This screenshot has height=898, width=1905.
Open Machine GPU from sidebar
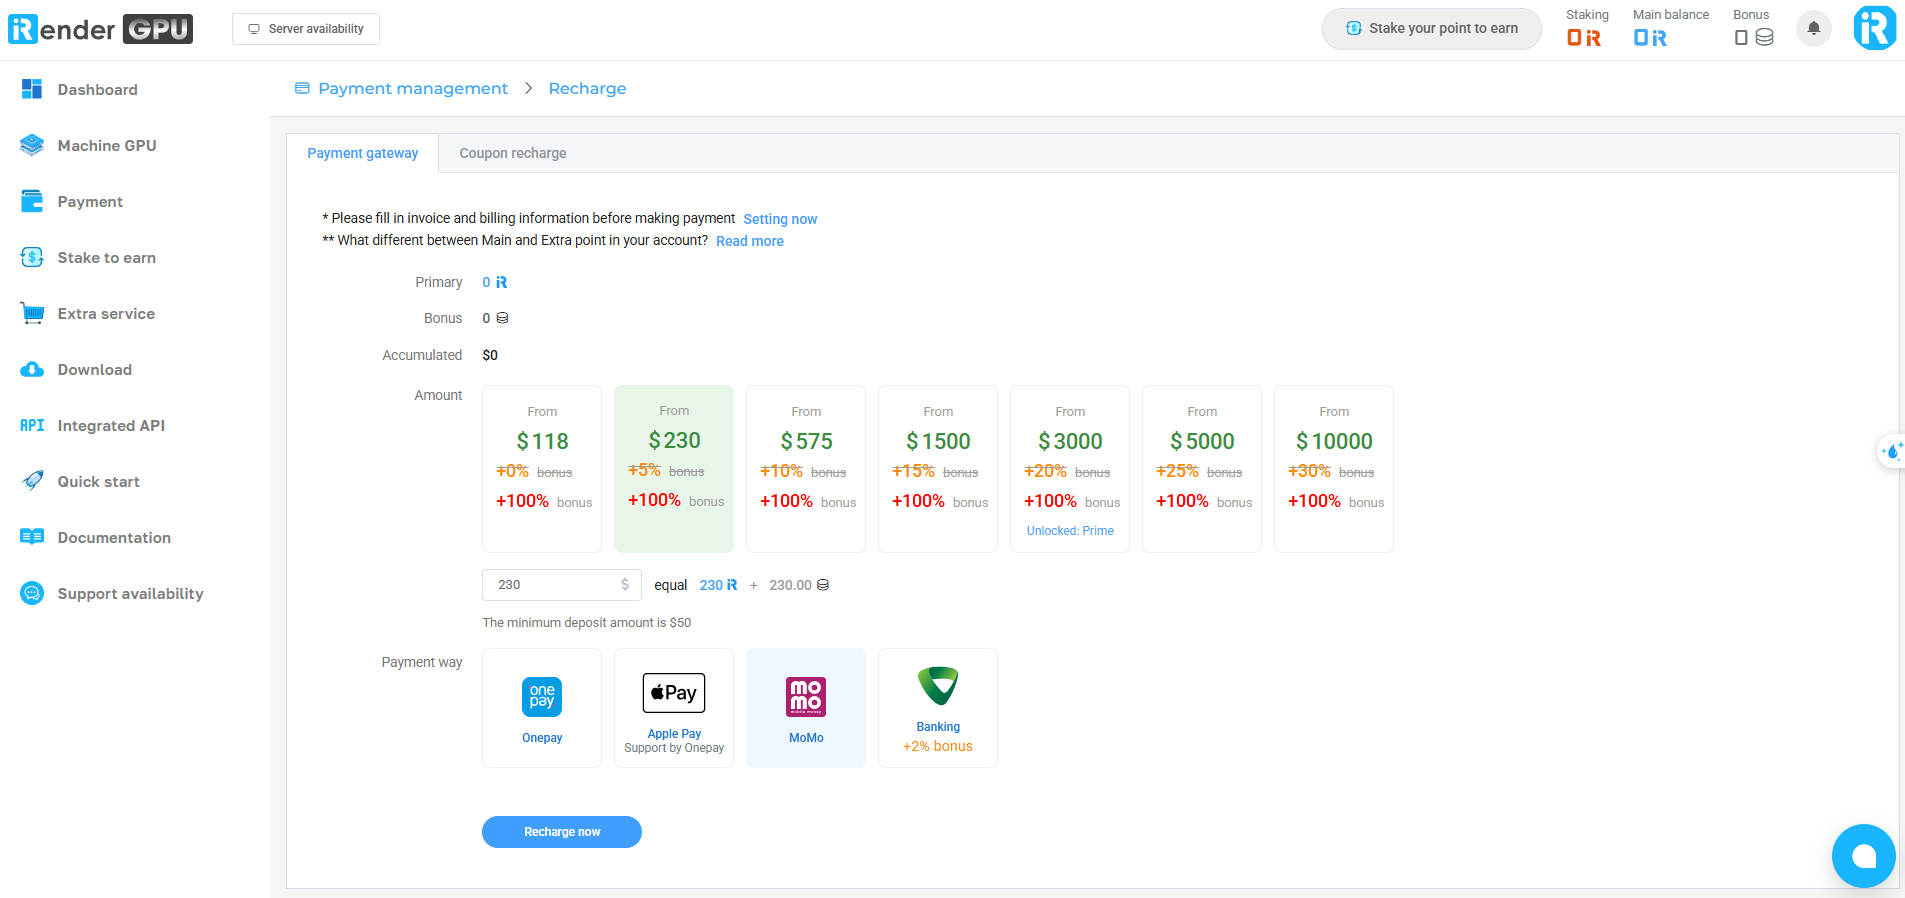click(x=107, y=146)
